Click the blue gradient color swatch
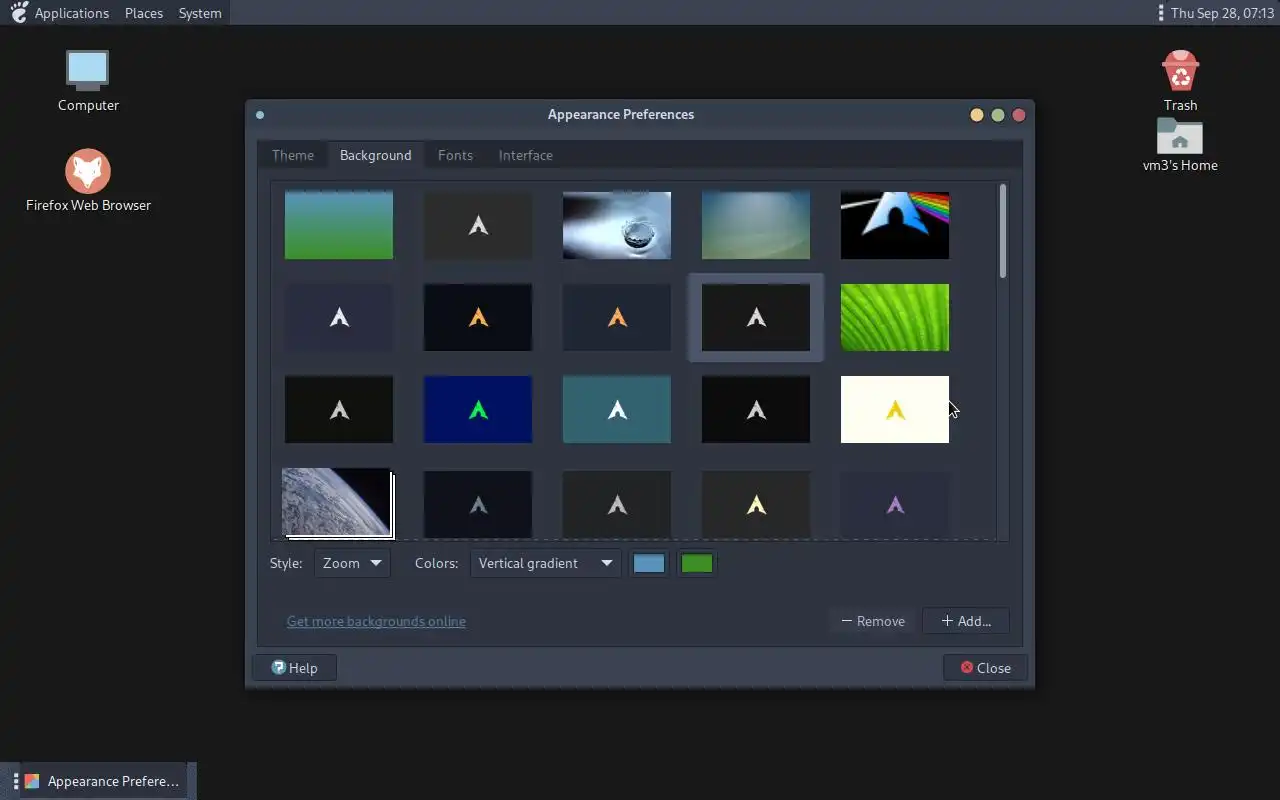The width and height of the screenshot is (1280, 800). click(649, 563)
